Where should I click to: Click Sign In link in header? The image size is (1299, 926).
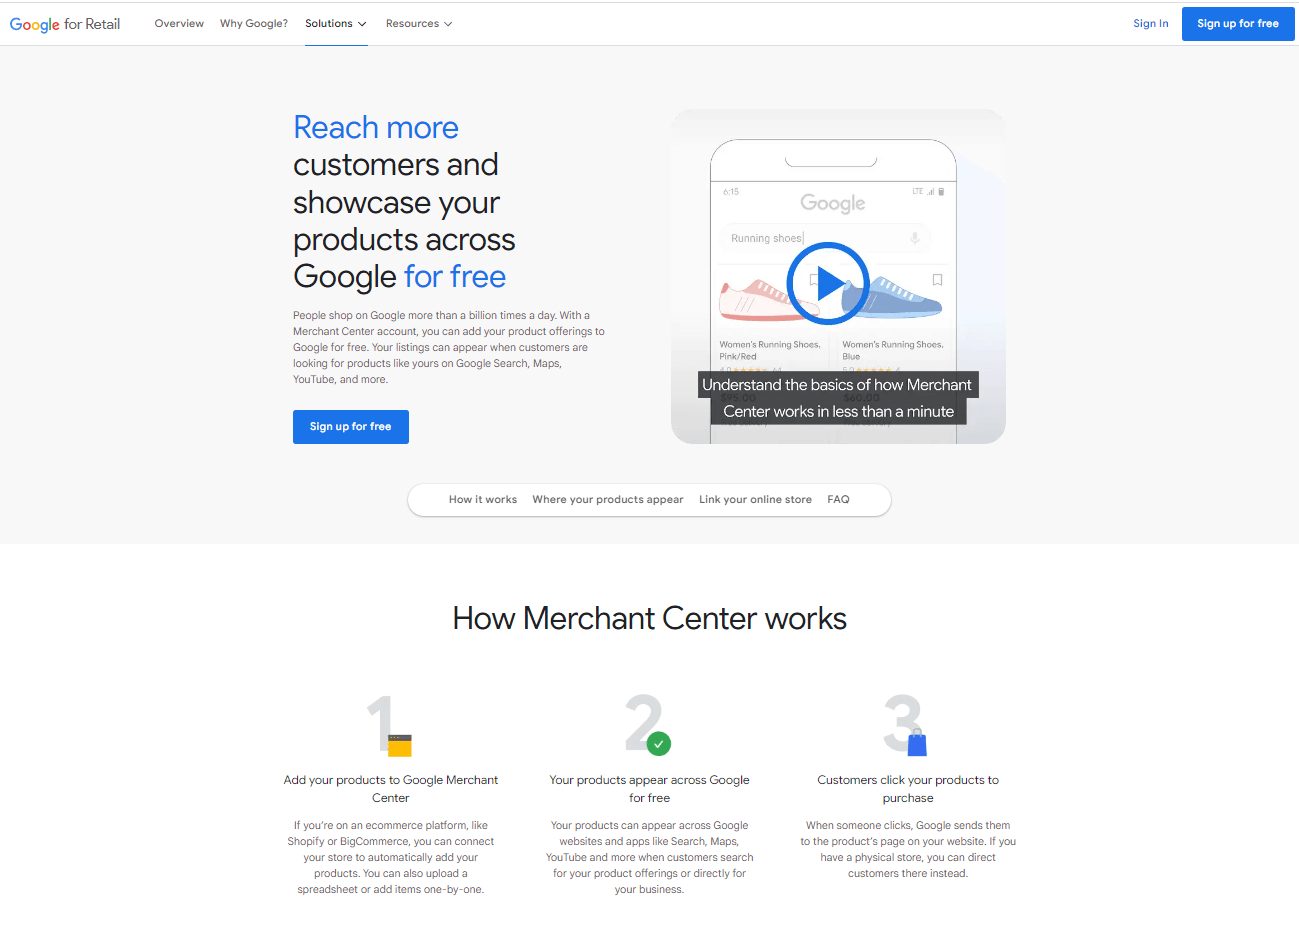(x=1150, y=24)
